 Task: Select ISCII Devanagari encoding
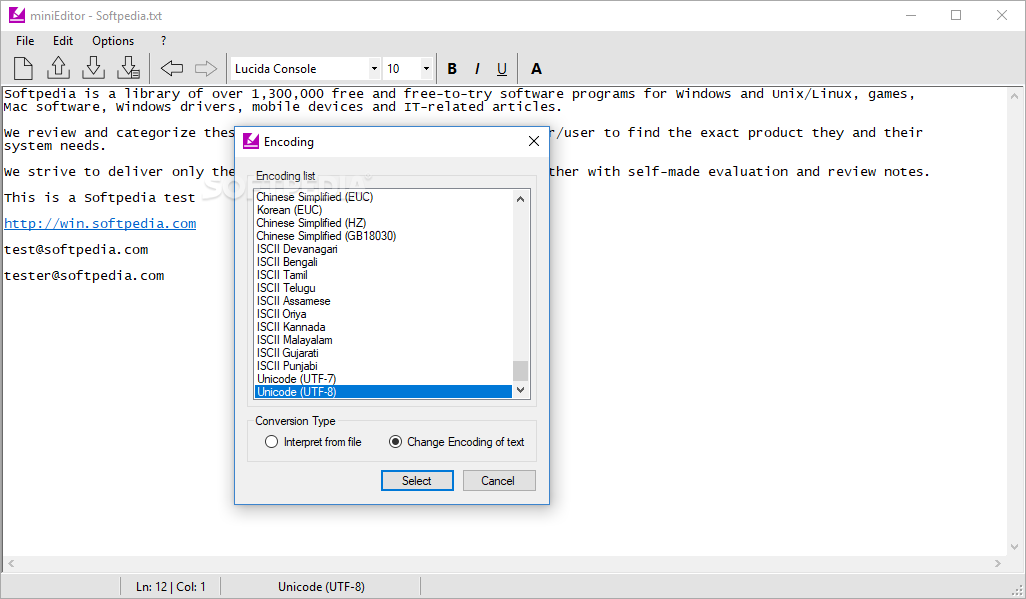point(383,249)
